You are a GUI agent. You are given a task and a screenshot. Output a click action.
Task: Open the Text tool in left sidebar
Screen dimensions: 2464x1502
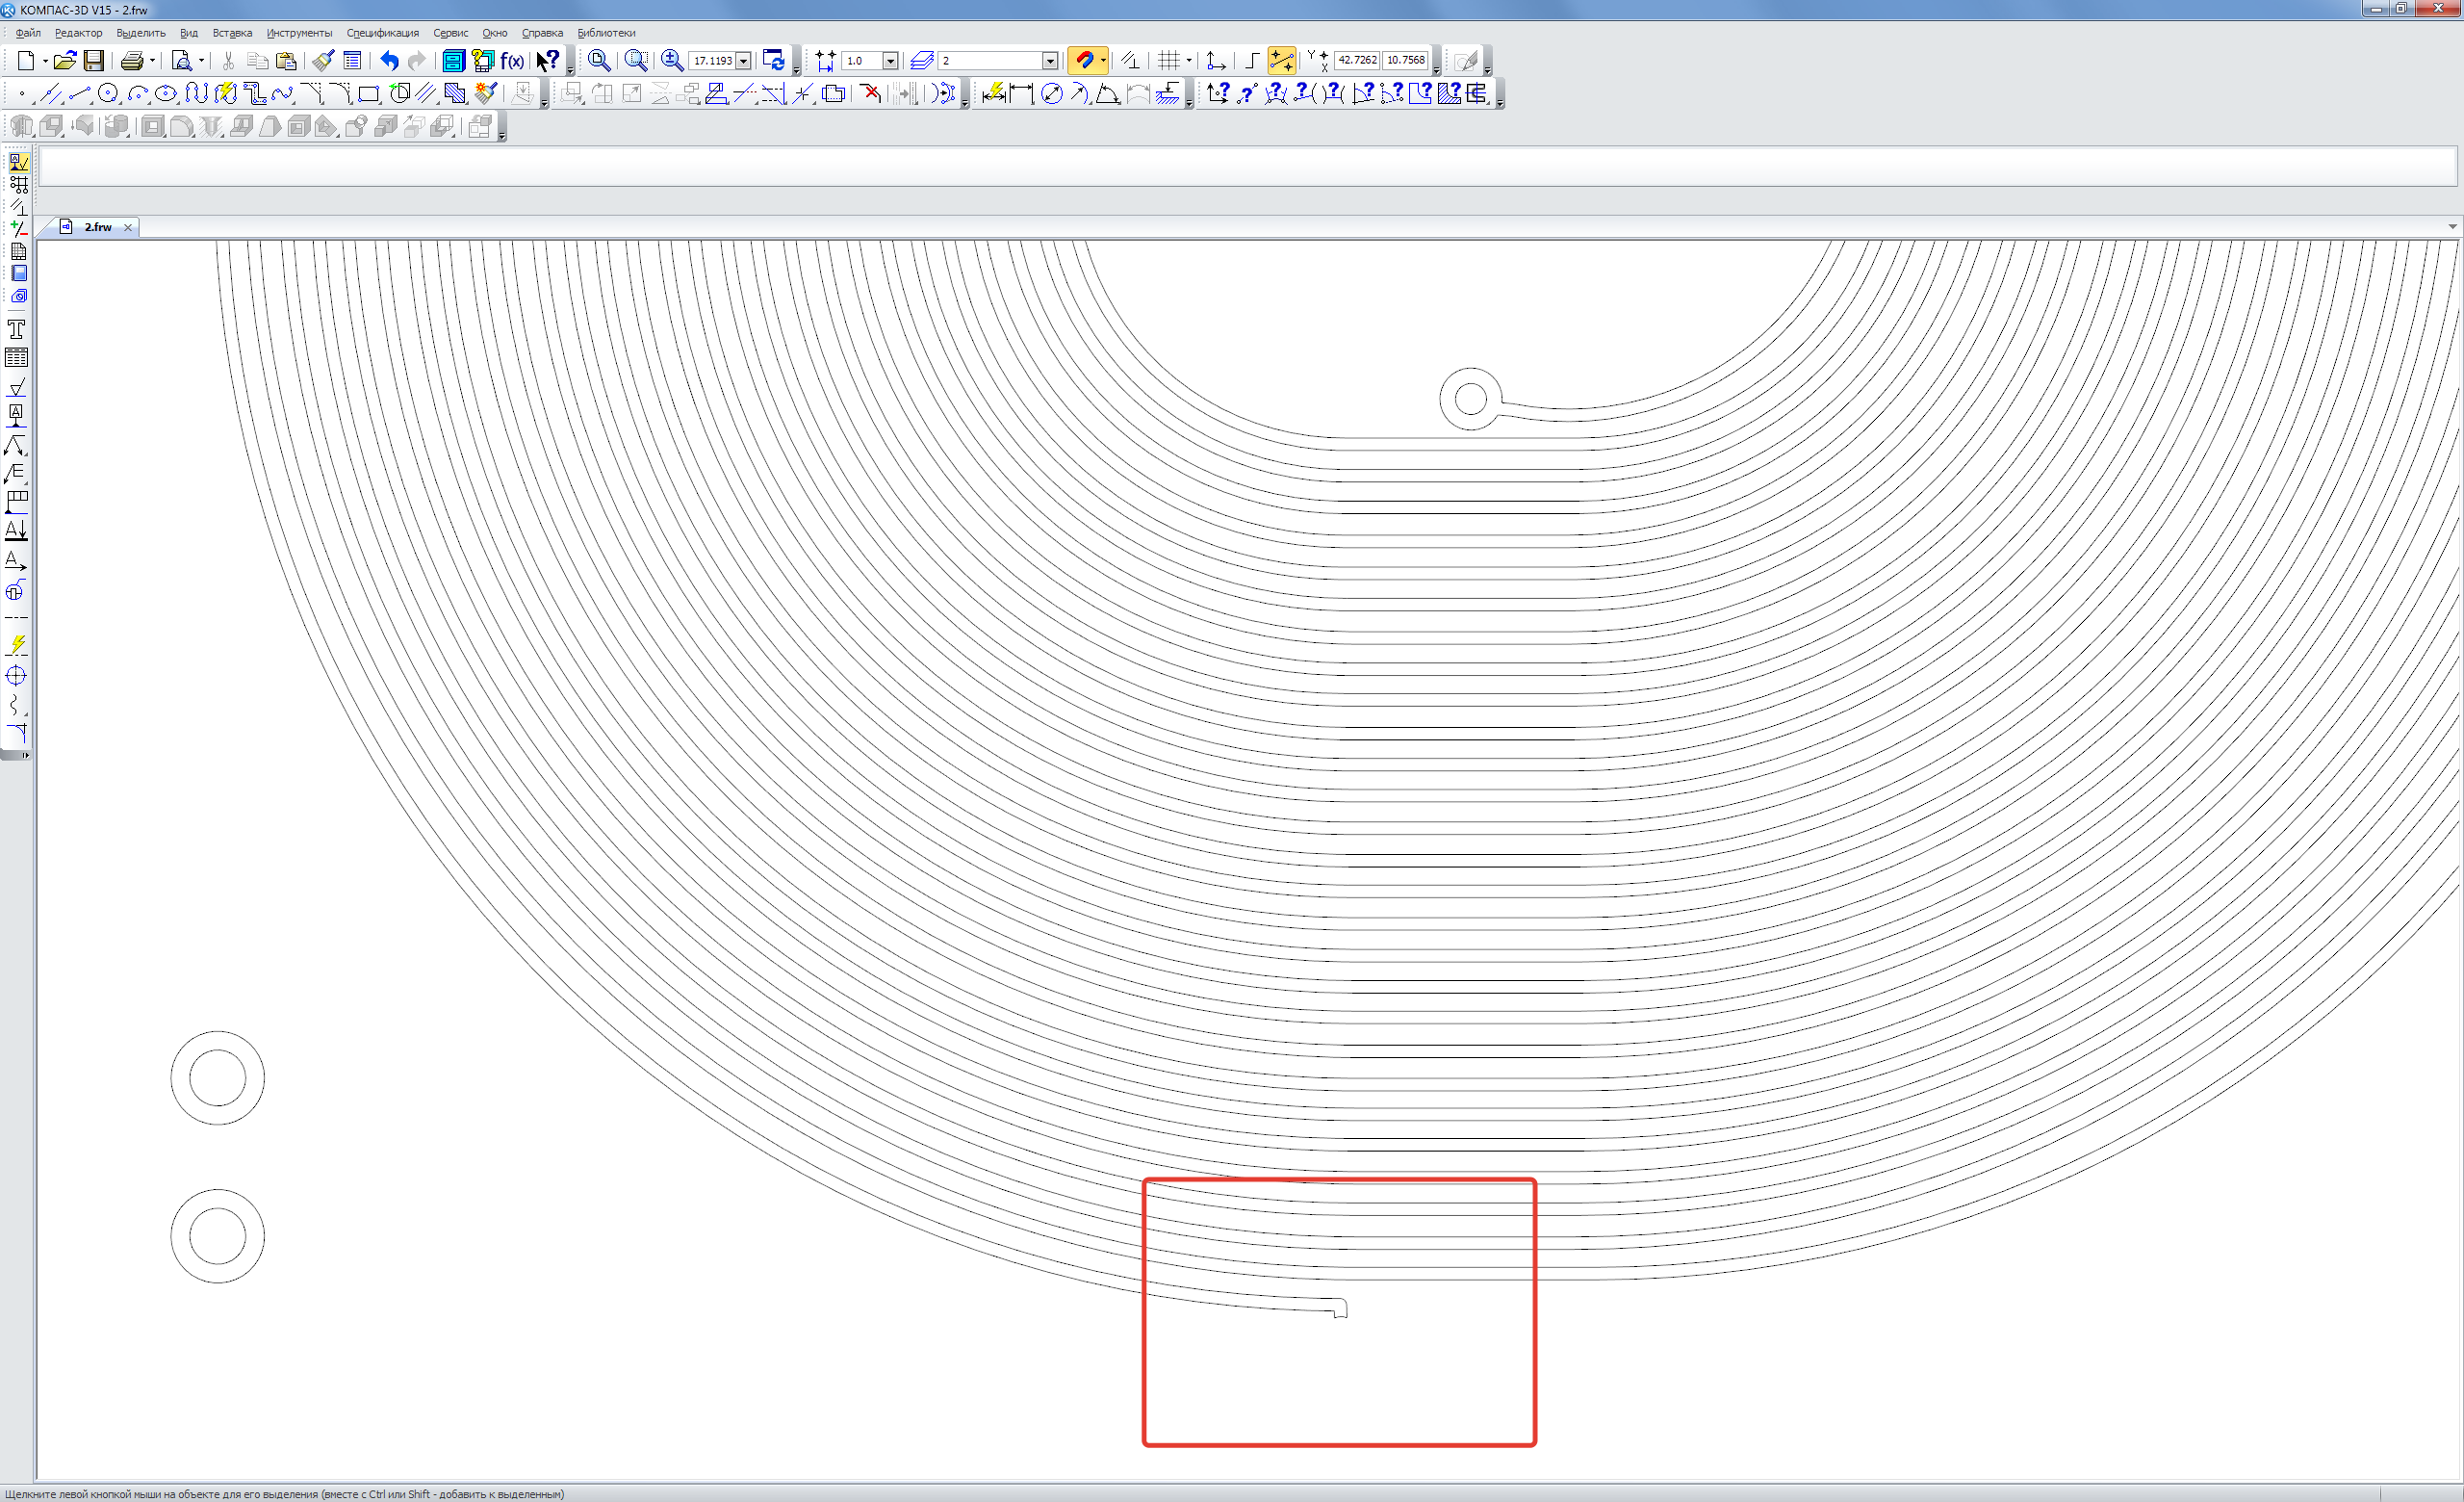pyautogui.click(x=16, y=329)
